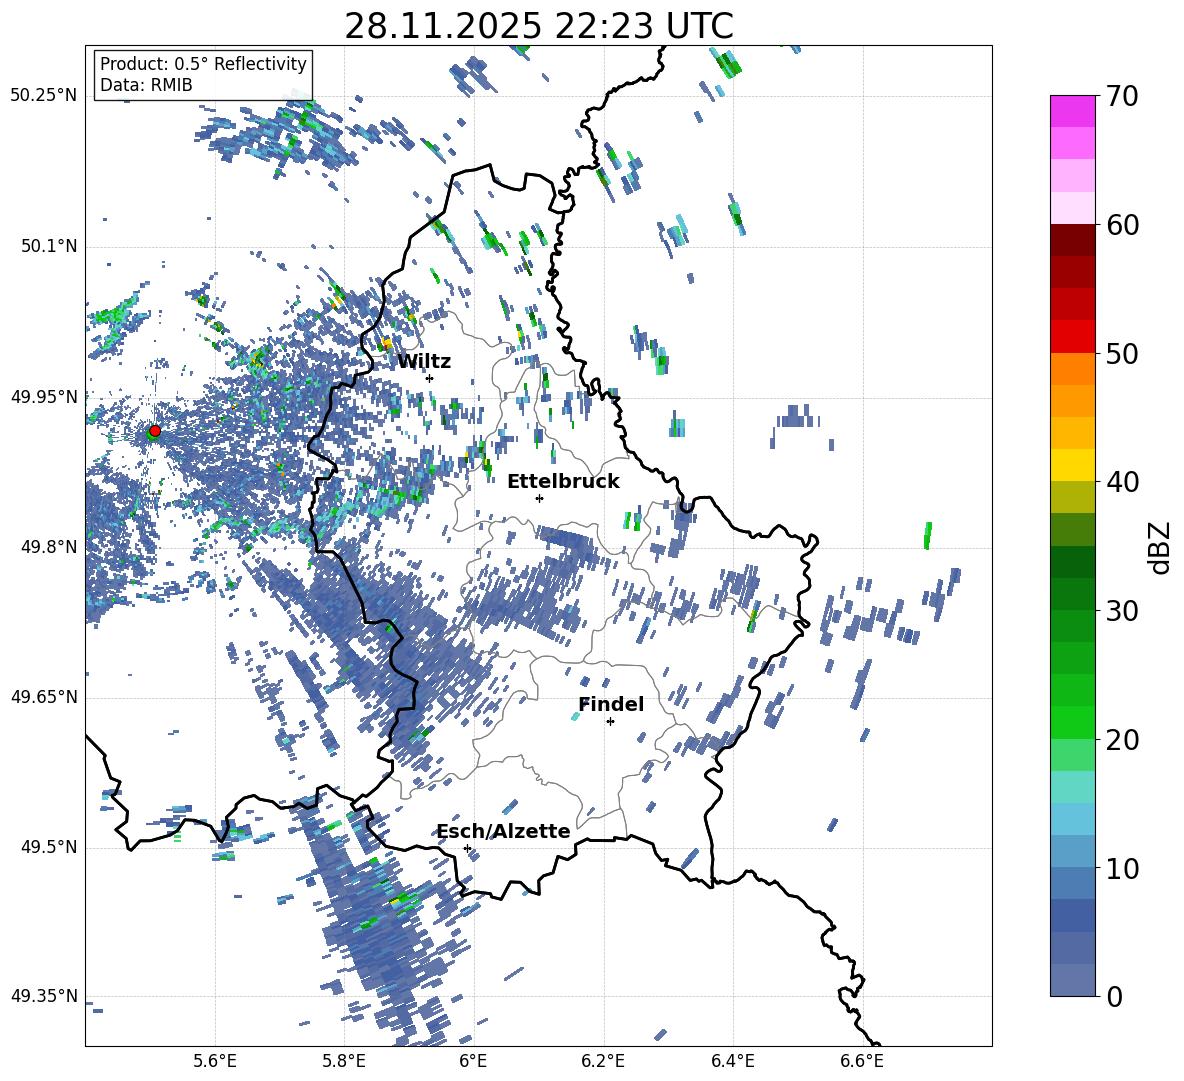Click the Findel station label

click(611, 704)
